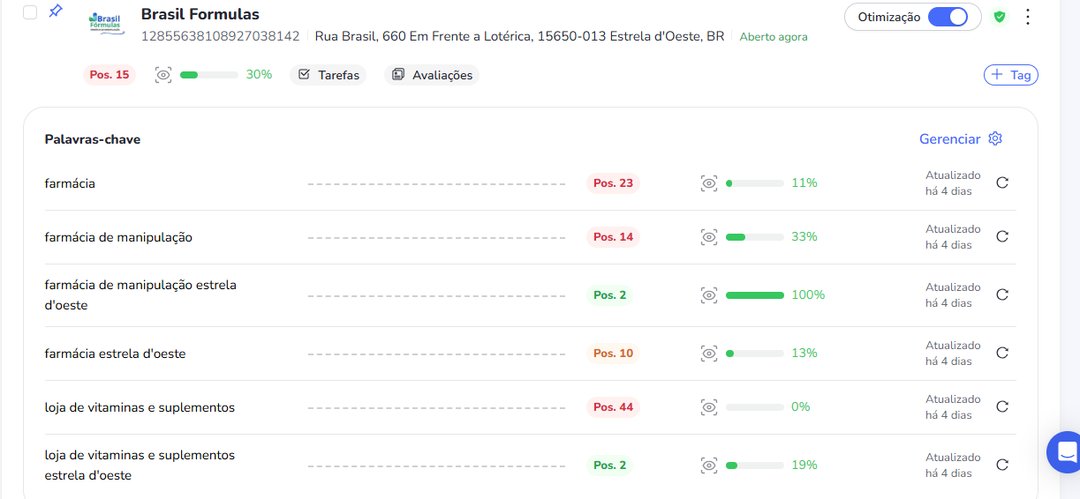
Task: Click the green verified shield icon
Action: [999, 17]
